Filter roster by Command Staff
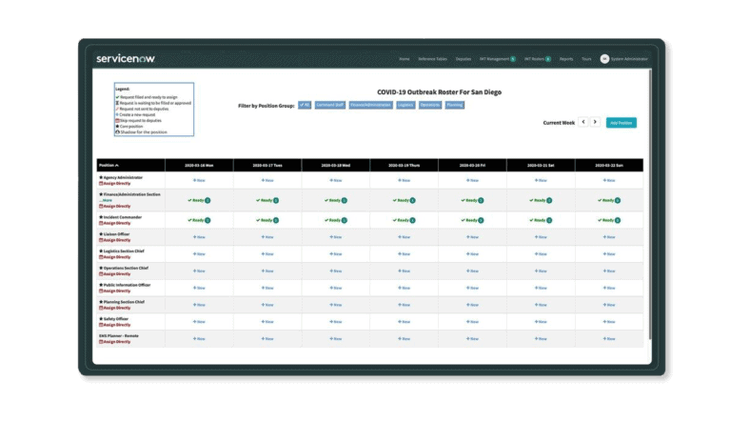 tap(330, 105)
